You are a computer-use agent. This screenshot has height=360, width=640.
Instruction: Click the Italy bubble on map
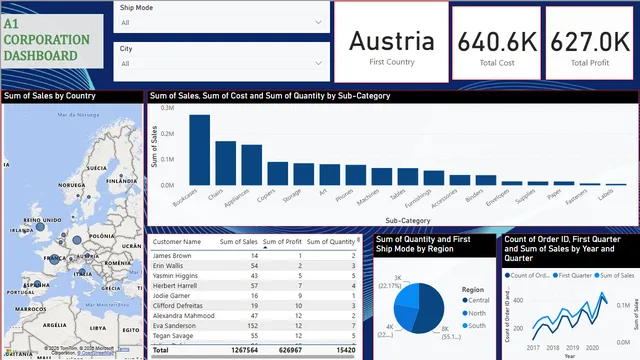(x=82, y=272)
